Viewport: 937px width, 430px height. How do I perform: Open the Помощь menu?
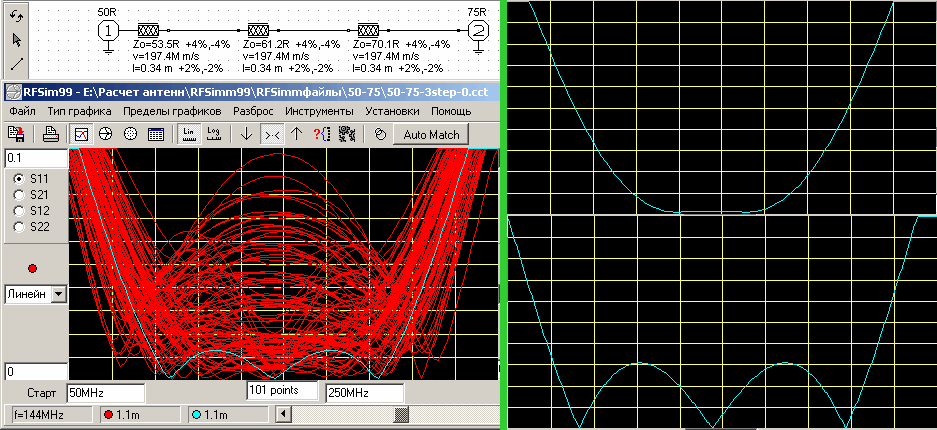(x=452, y=111)
